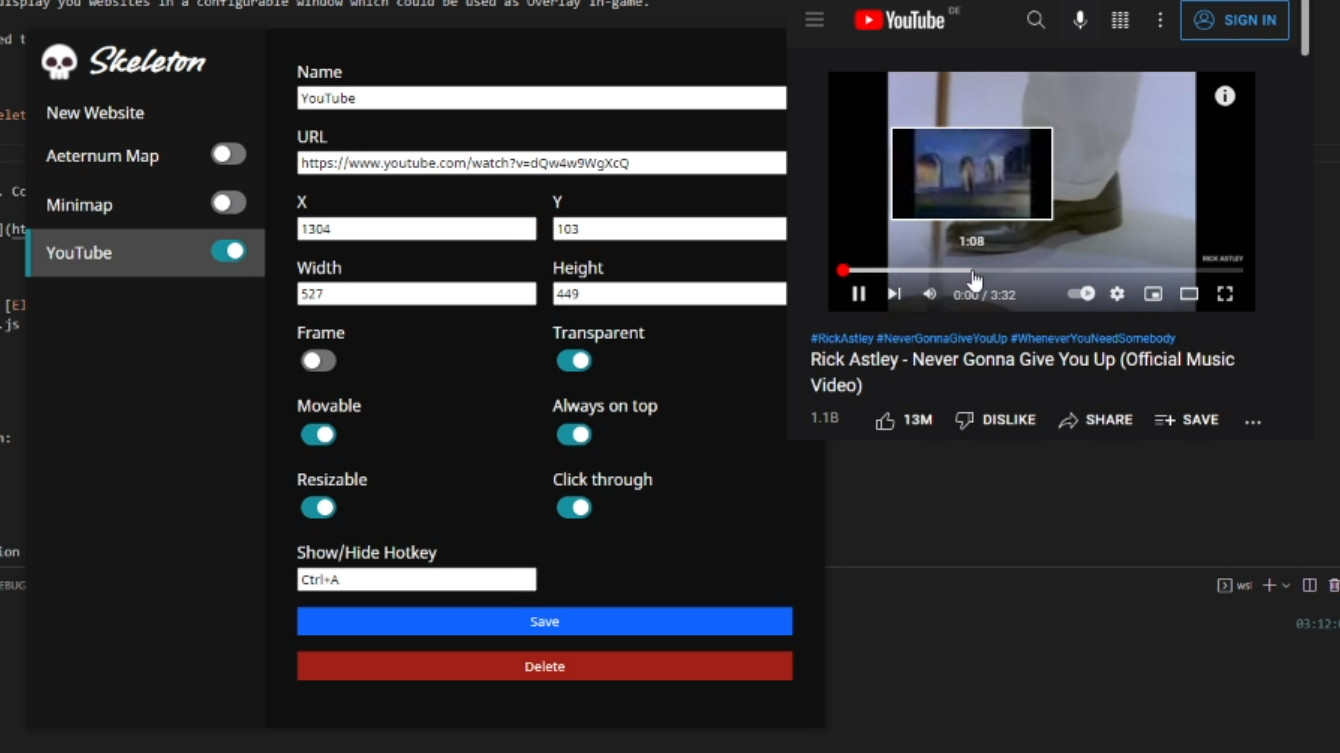Click the Dislike thumbs down button
The width and height of the screenshot is (1340, 753).
[x=995, y=420]
